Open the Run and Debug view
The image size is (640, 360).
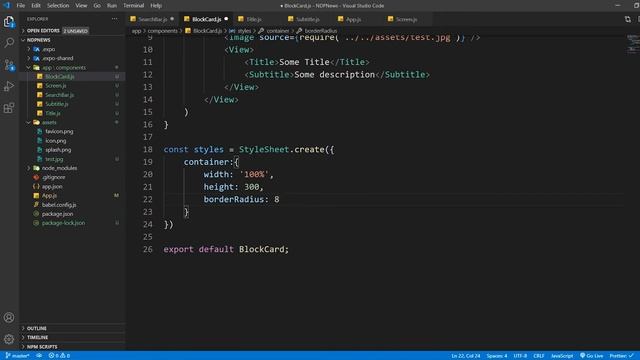pyautogui.click(x=9, y=86)
